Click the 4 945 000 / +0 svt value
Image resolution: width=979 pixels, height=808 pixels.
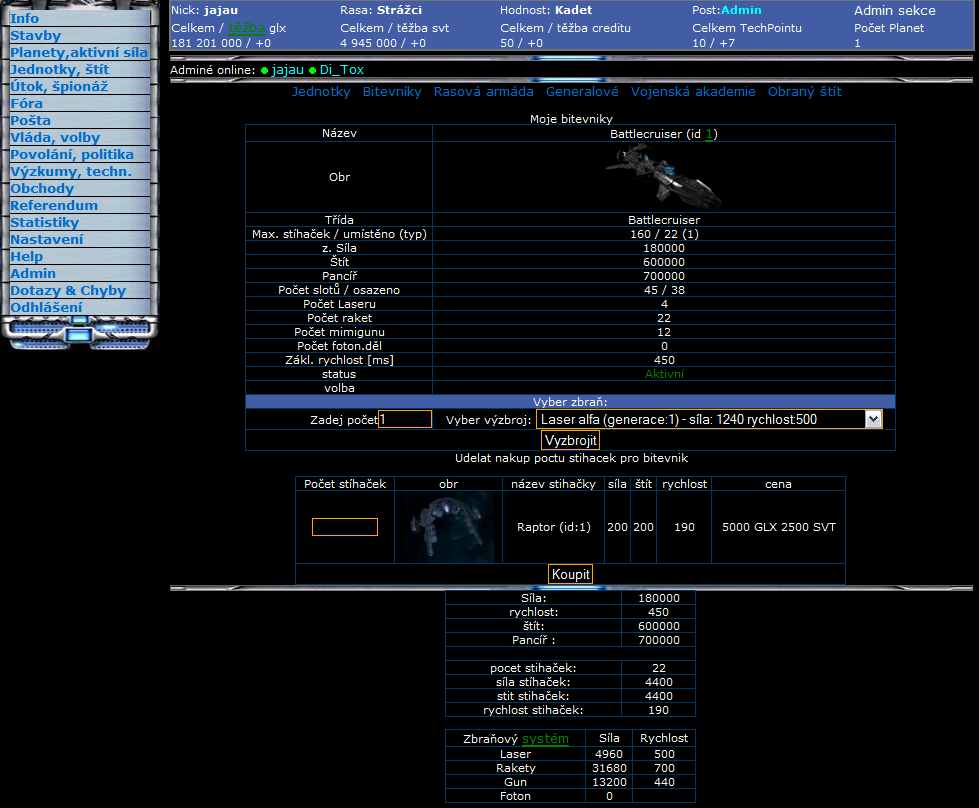coord(383,43)
